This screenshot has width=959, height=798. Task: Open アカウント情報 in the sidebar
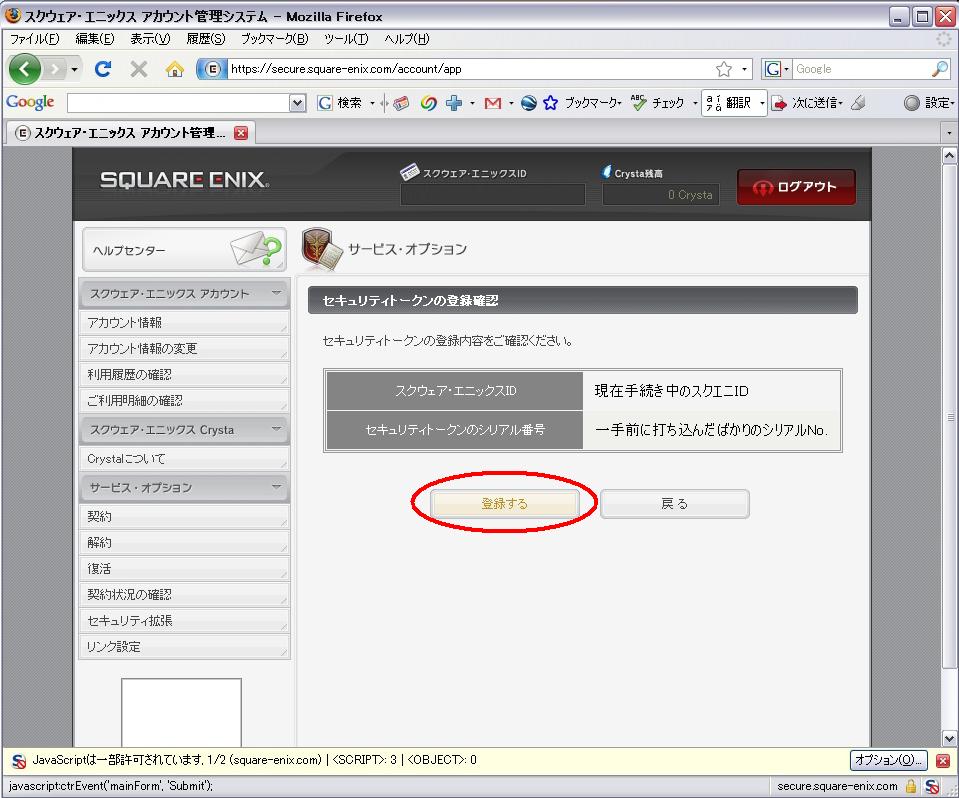click(184, 322)
